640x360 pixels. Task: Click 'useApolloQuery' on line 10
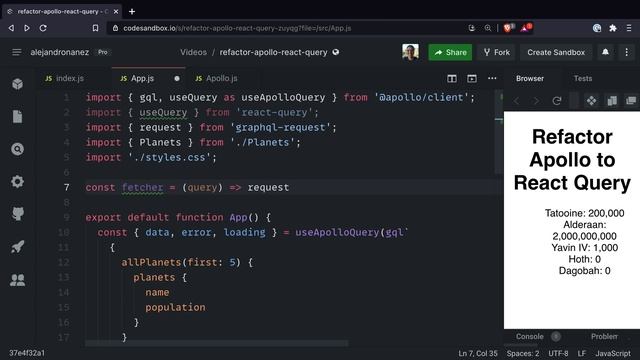(337, 232)
